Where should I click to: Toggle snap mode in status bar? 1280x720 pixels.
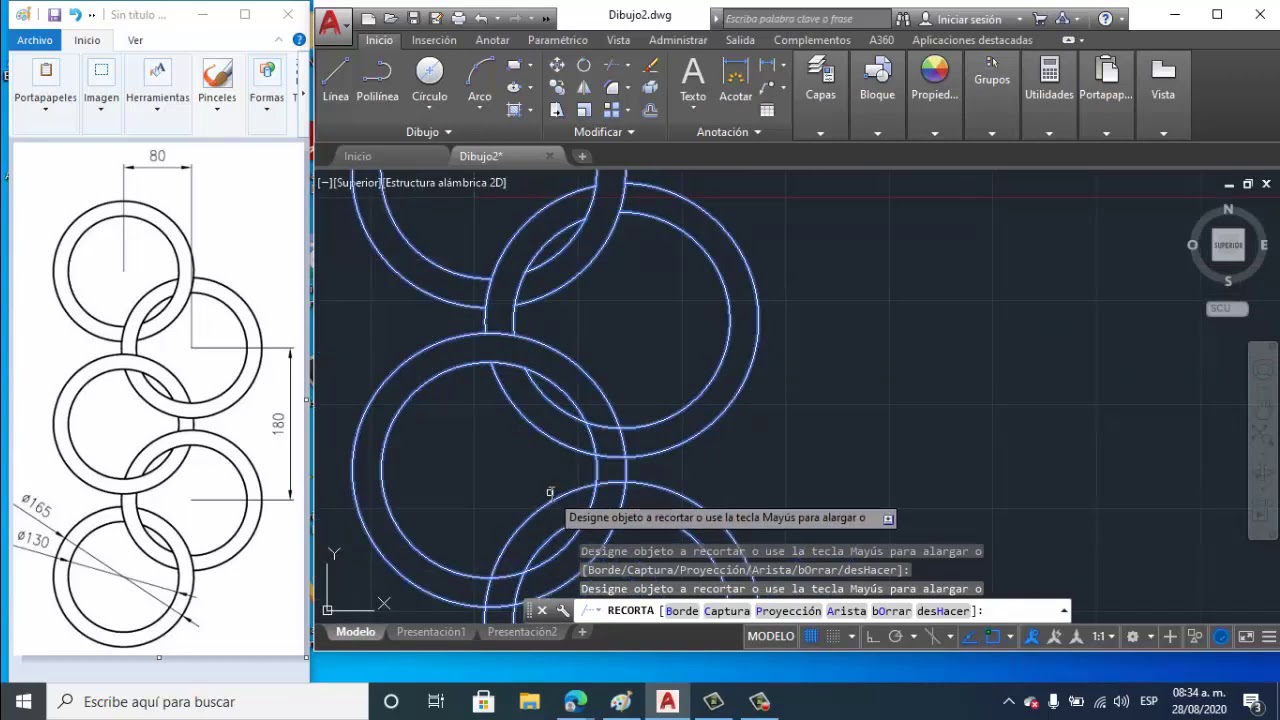click(x=834, y=636)
